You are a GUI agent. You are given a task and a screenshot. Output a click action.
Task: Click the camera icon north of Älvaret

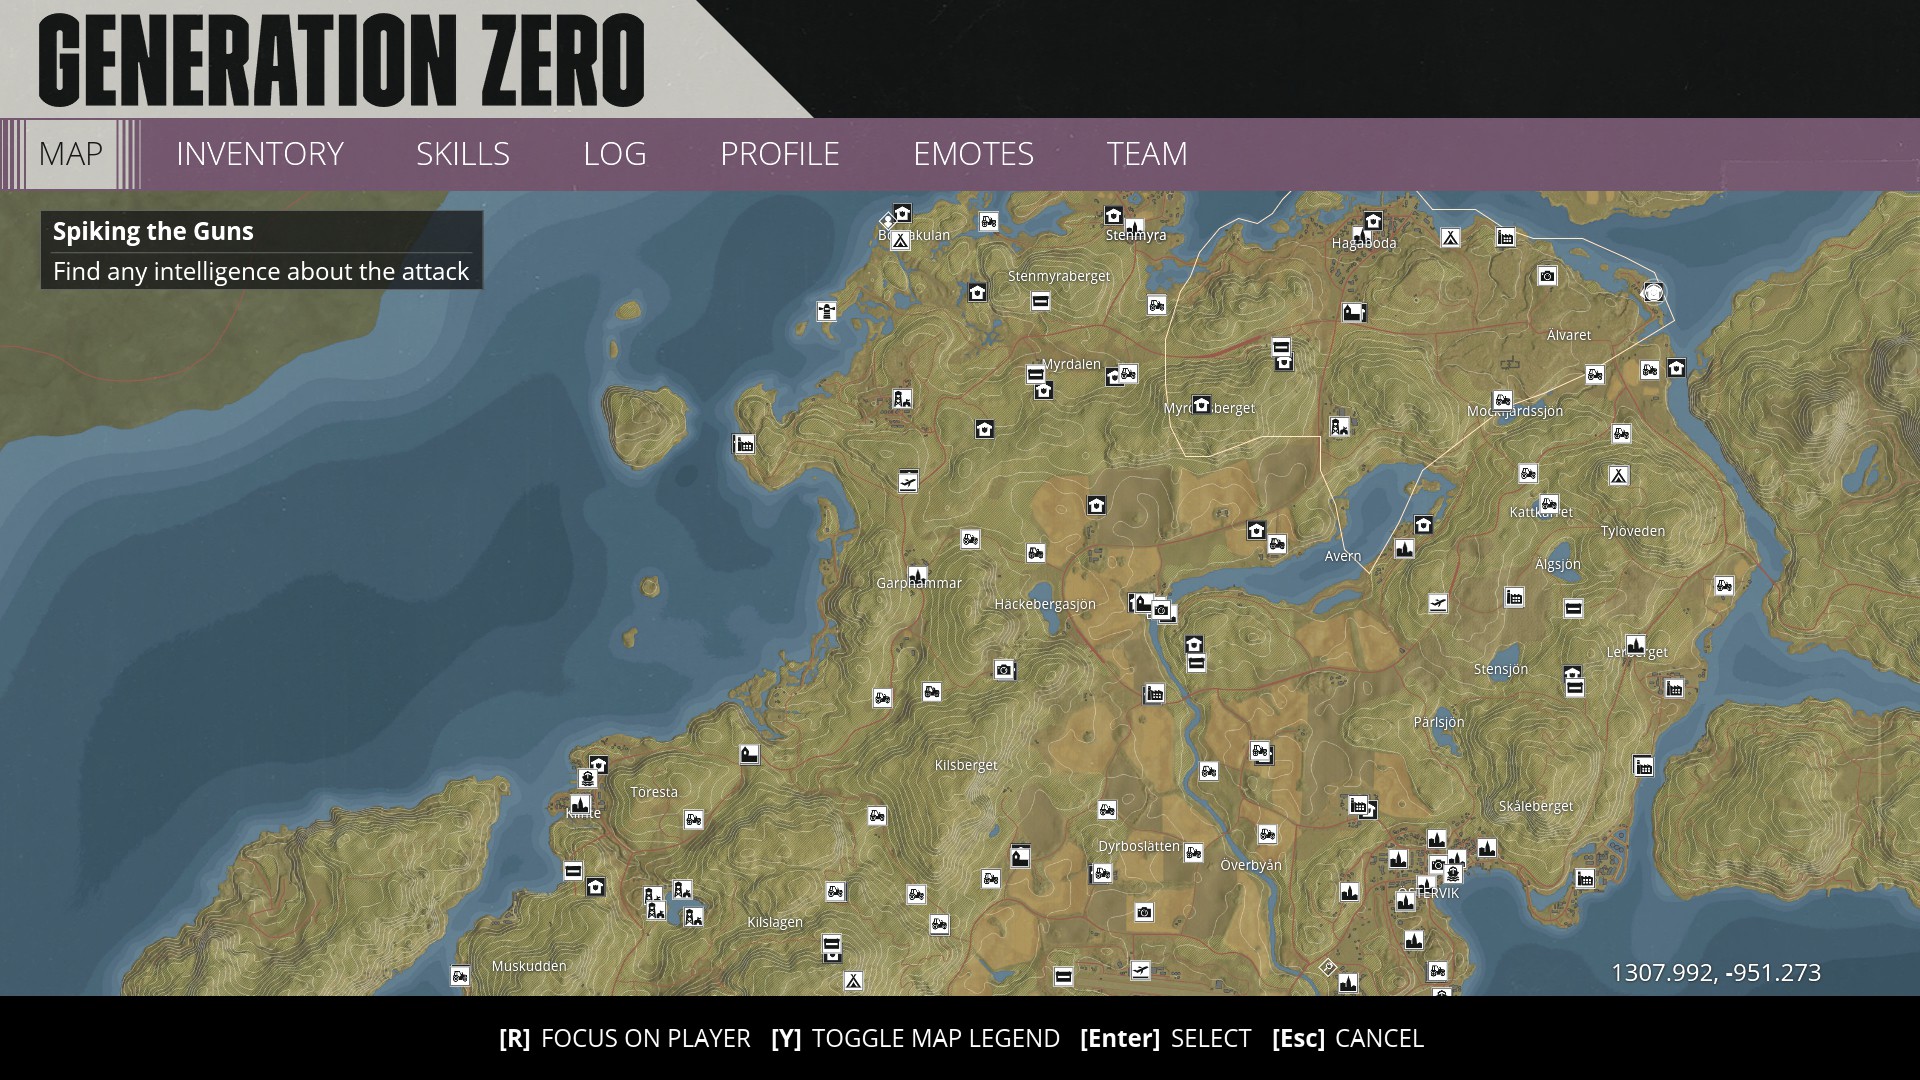point(1547,276)
